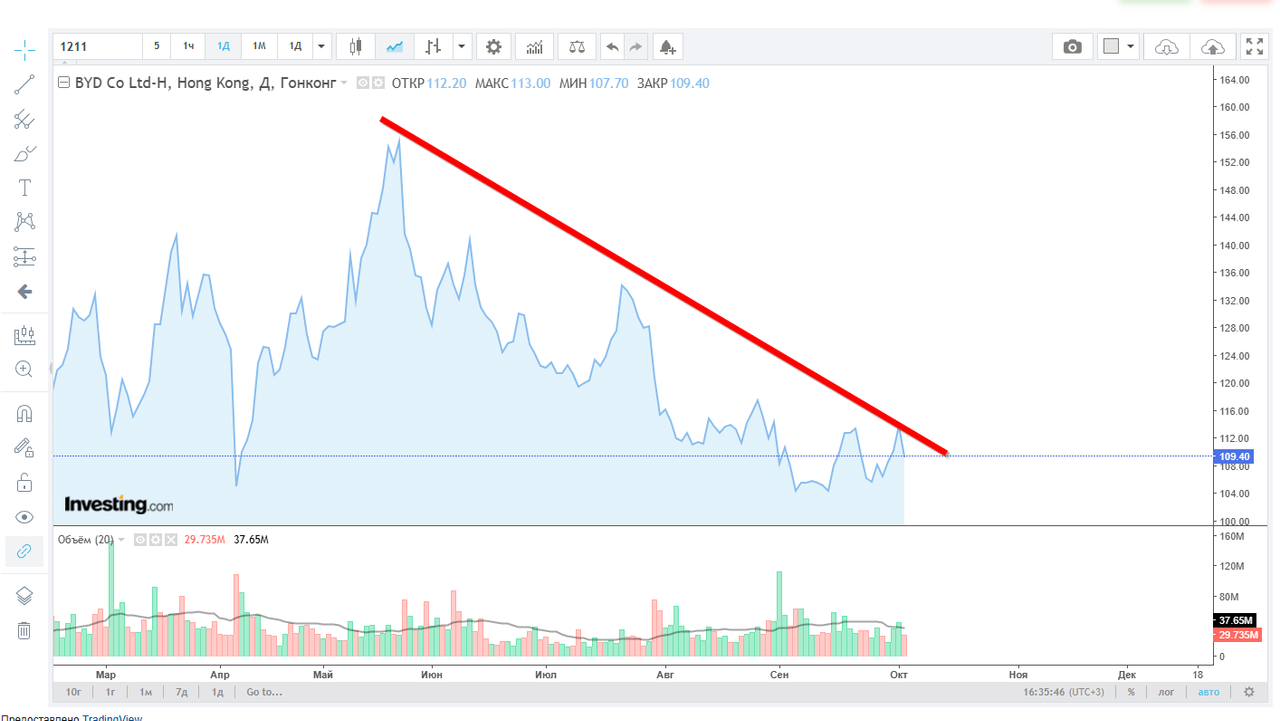1280x721 pixels.
Task: Take a chart snapshot with camera
Action: 1072,46
